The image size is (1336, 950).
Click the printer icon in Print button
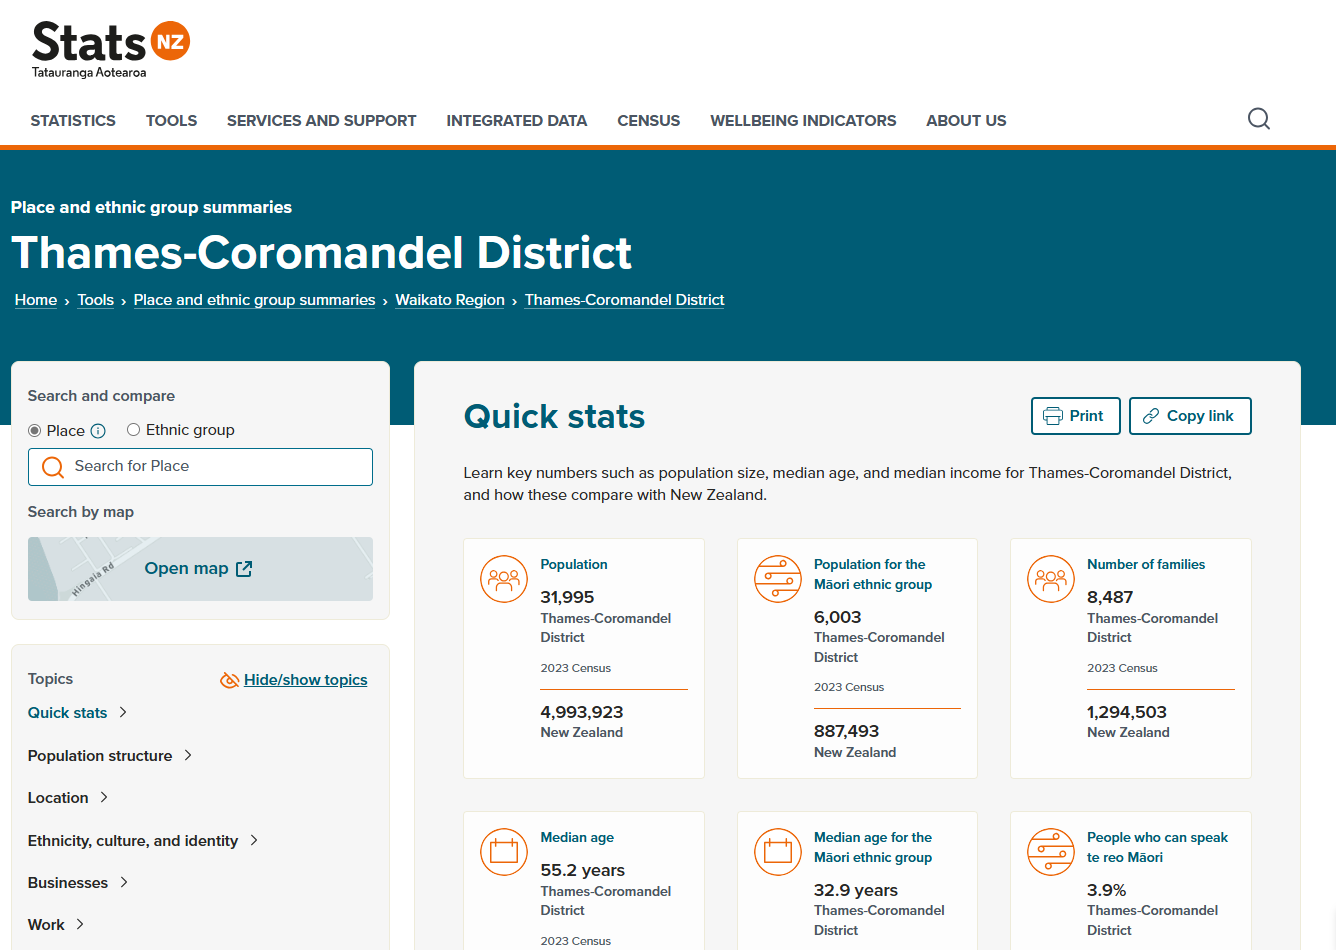pos(1053,416)
